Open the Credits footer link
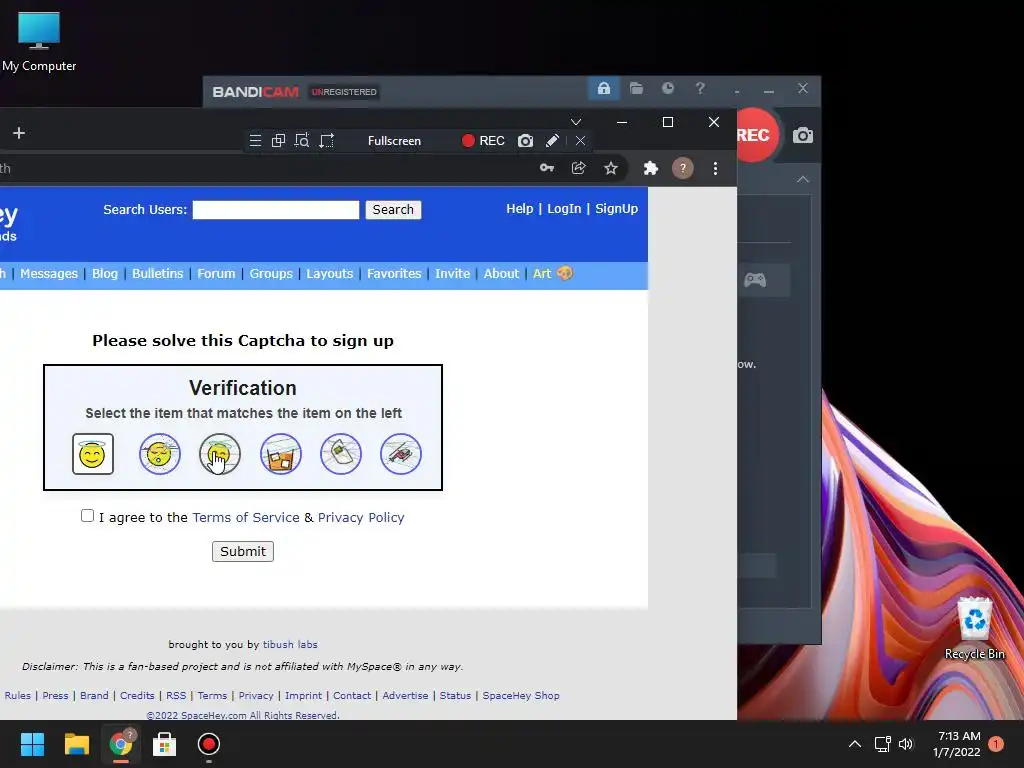The height and width of the screenshot is (768, 1024). [x=137, y=696]
